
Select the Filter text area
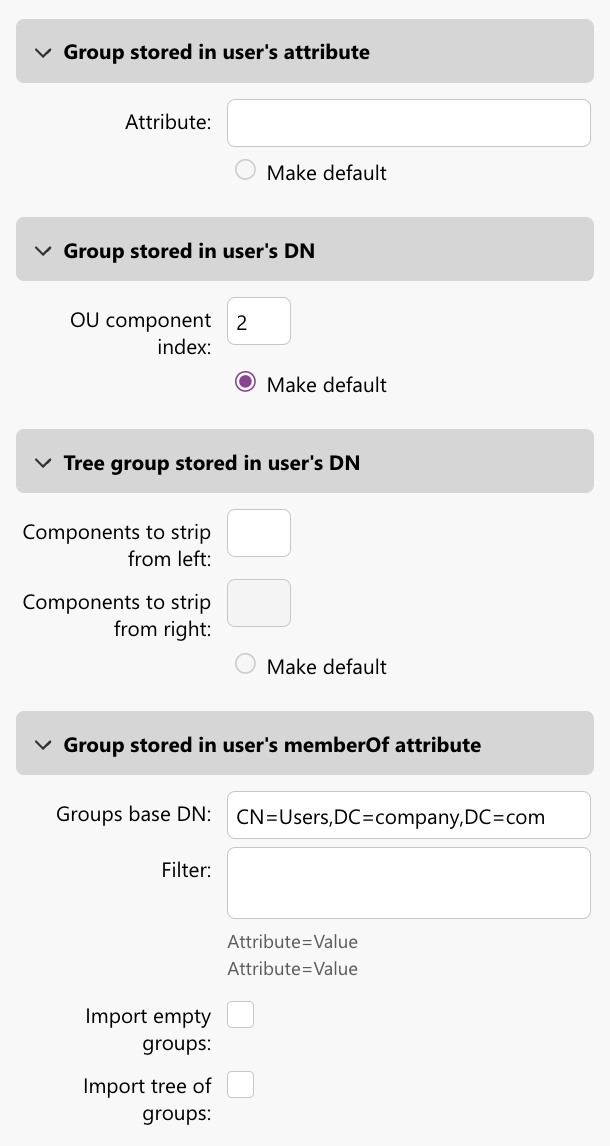pyautogui.click(x=408, y=882)
